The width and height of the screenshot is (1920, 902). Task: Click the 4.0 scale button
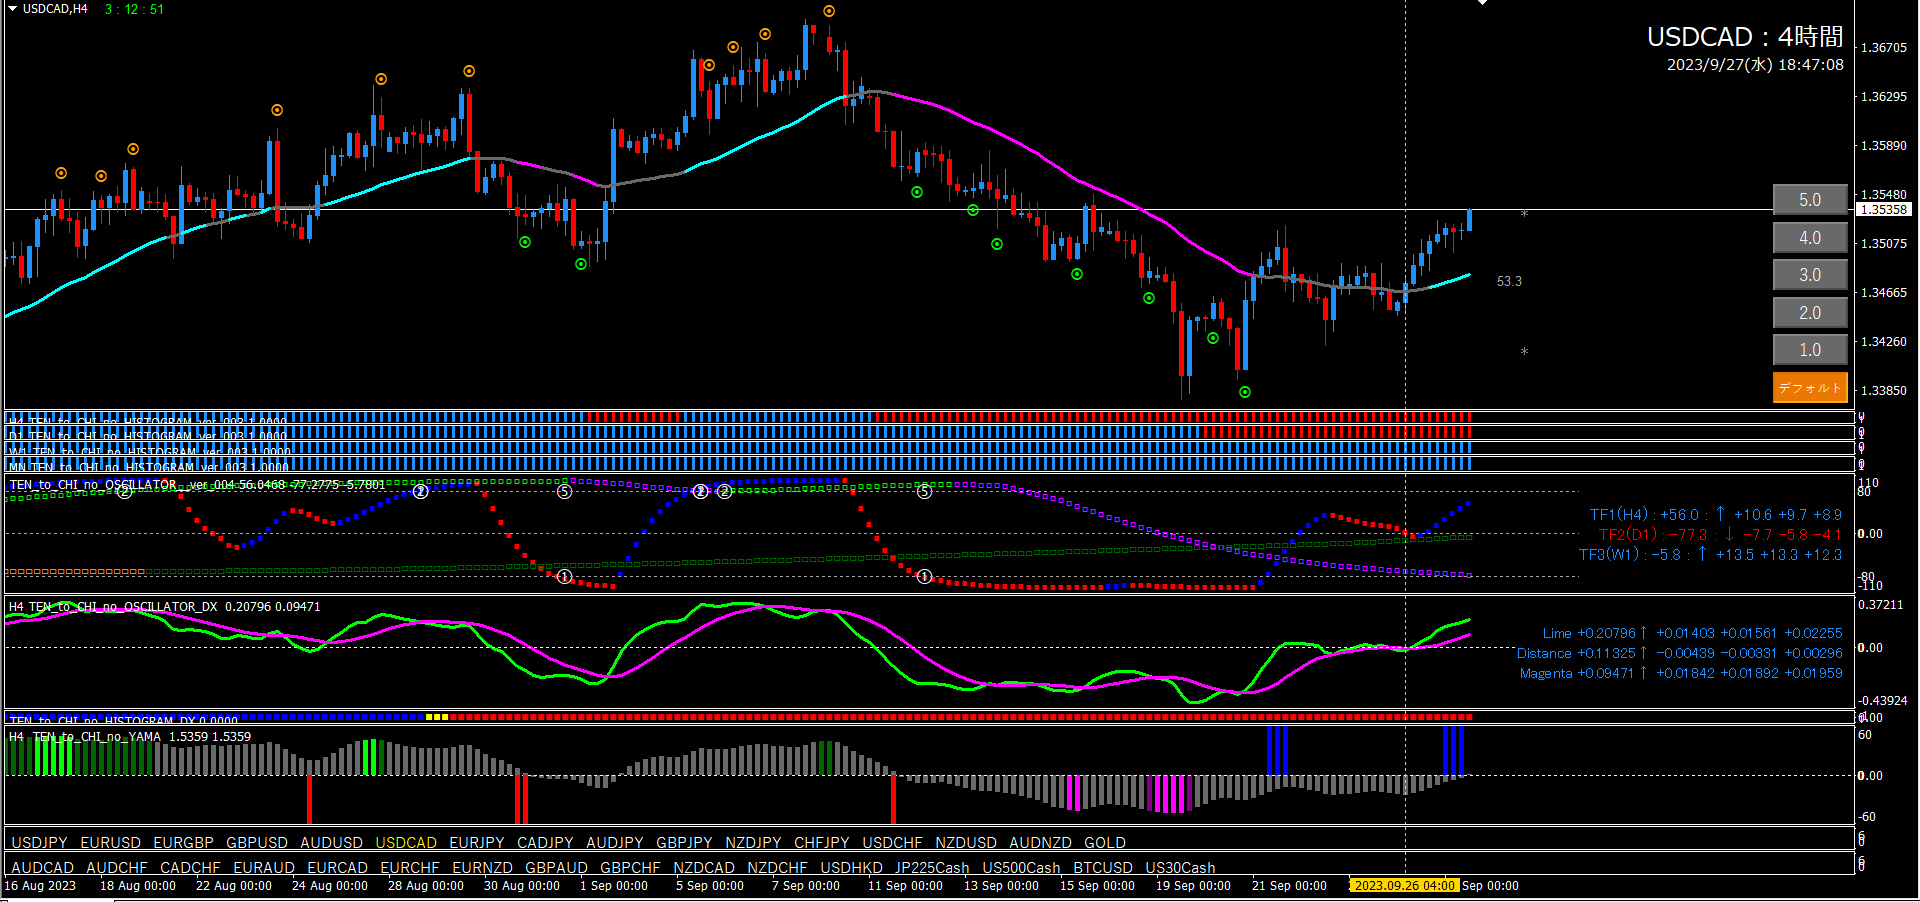click(x=1810, y=238)
